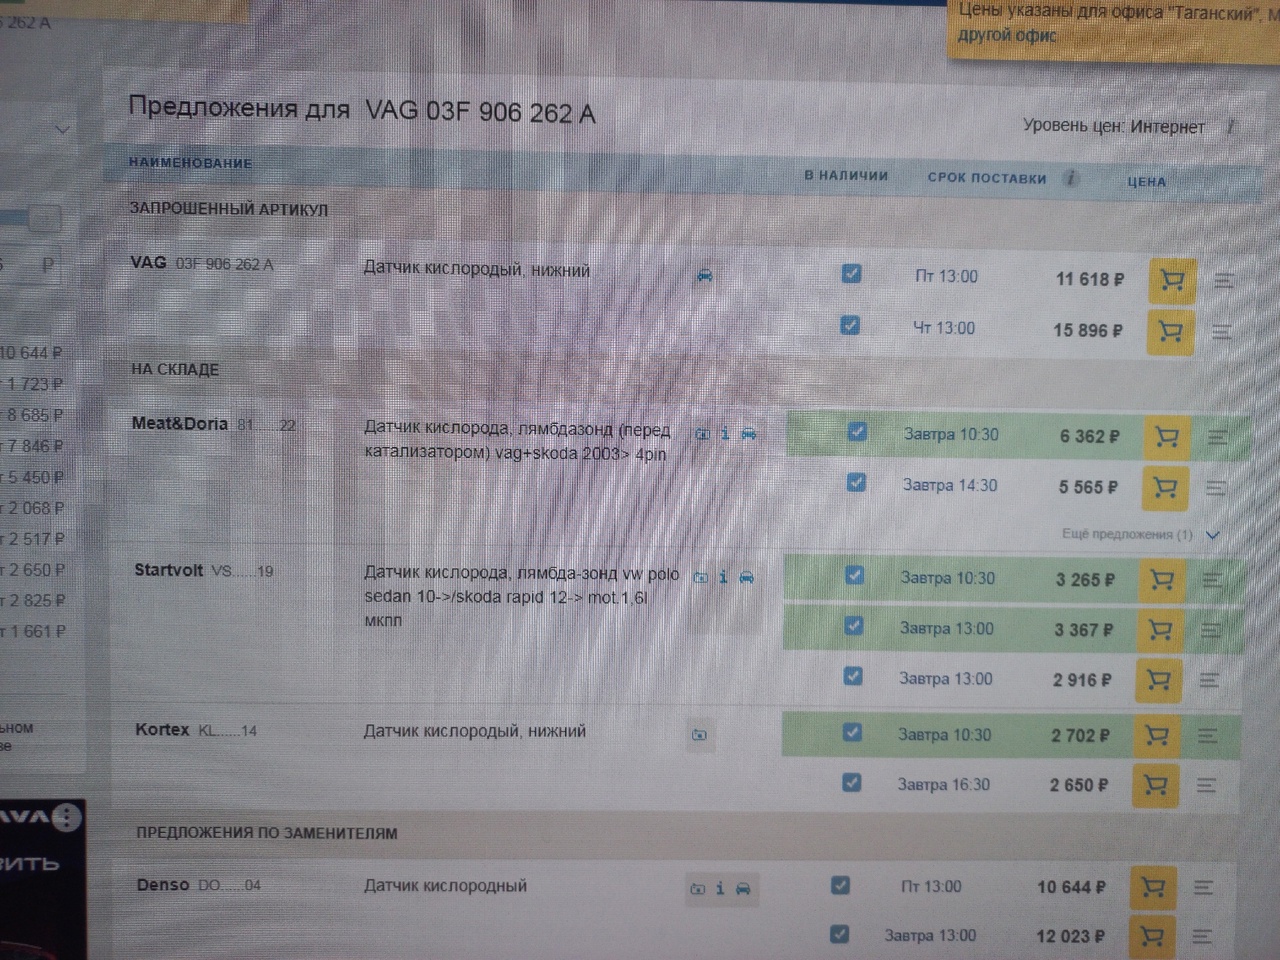Viewport: 1280px width, 960px height.
Task: Open details menu for 5 565 ₽ offer
Action: coord(1216,488)
